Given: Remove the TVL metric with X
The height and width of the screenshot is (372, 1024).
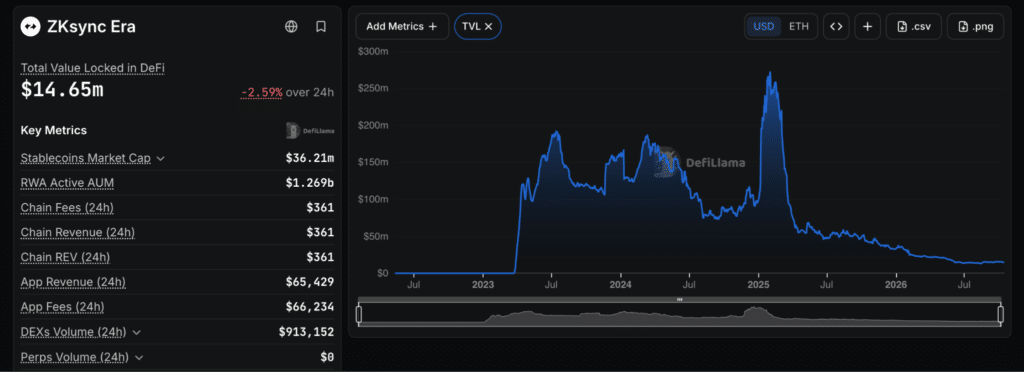Looking at the screenshot, I should (488, 27).
